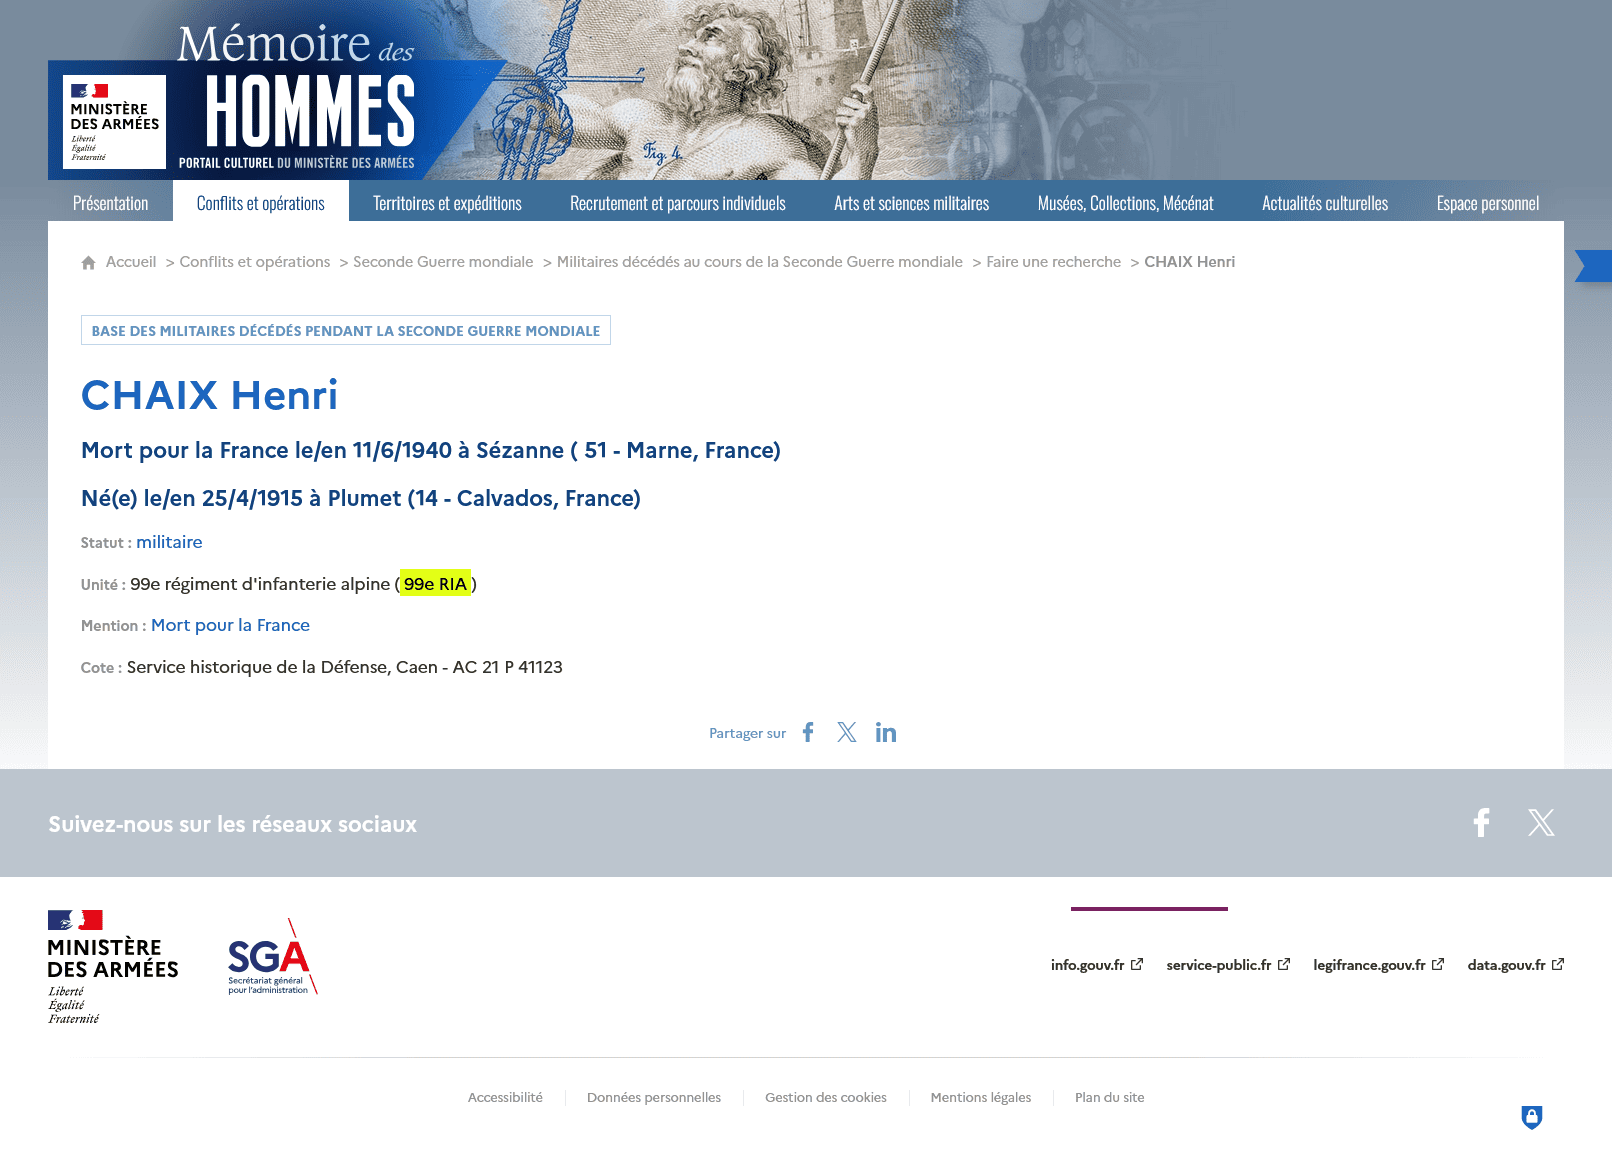This screenshot has width=1612, height=1151.
Task: Click the home icon in the breadcrumb
Action: [x=88, y=262]
